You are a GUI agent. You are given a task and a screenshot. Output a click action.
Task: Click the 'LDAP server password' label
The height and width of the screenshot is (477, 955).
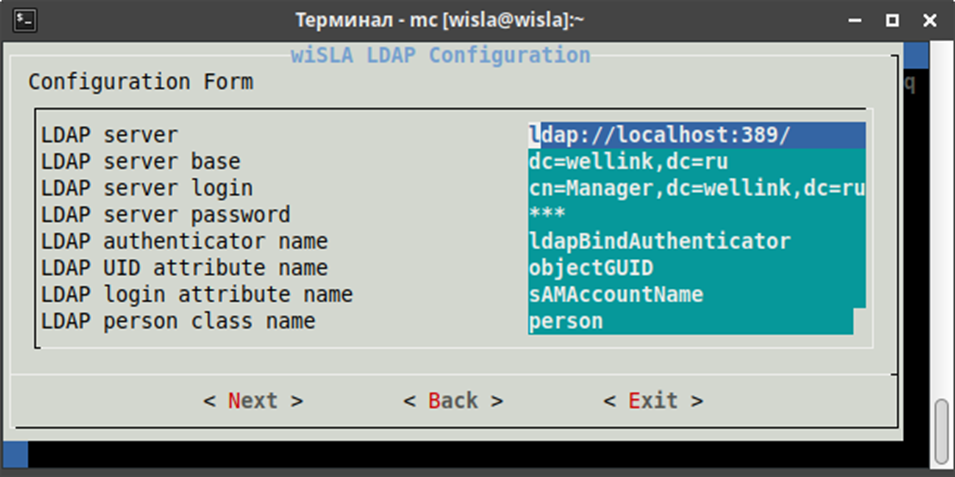tap(166, 215)
